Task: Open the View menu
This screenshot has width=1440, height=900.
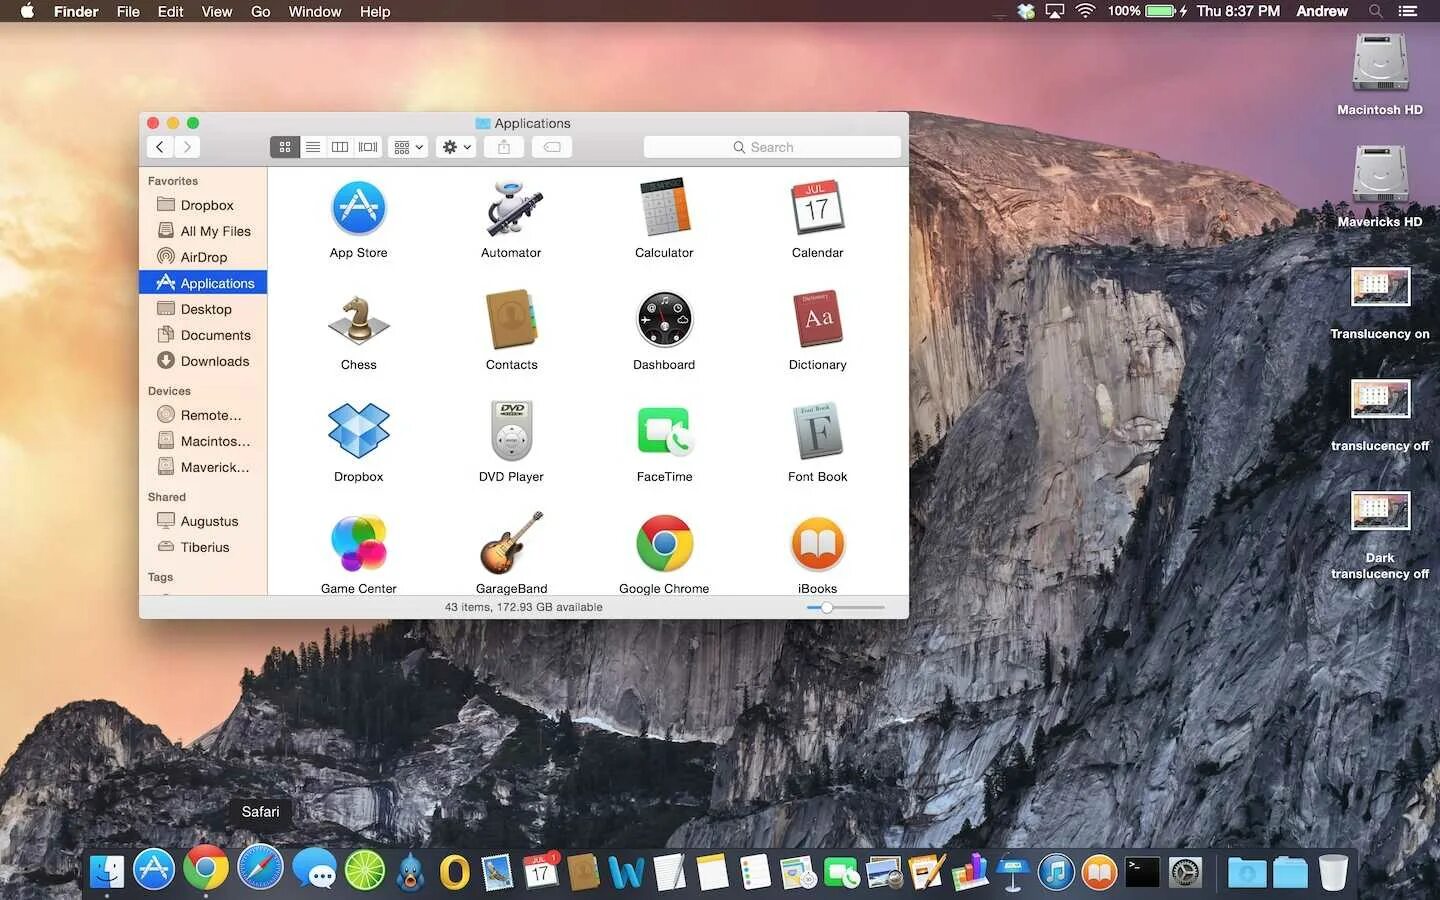Action: (x=216, y=11)
